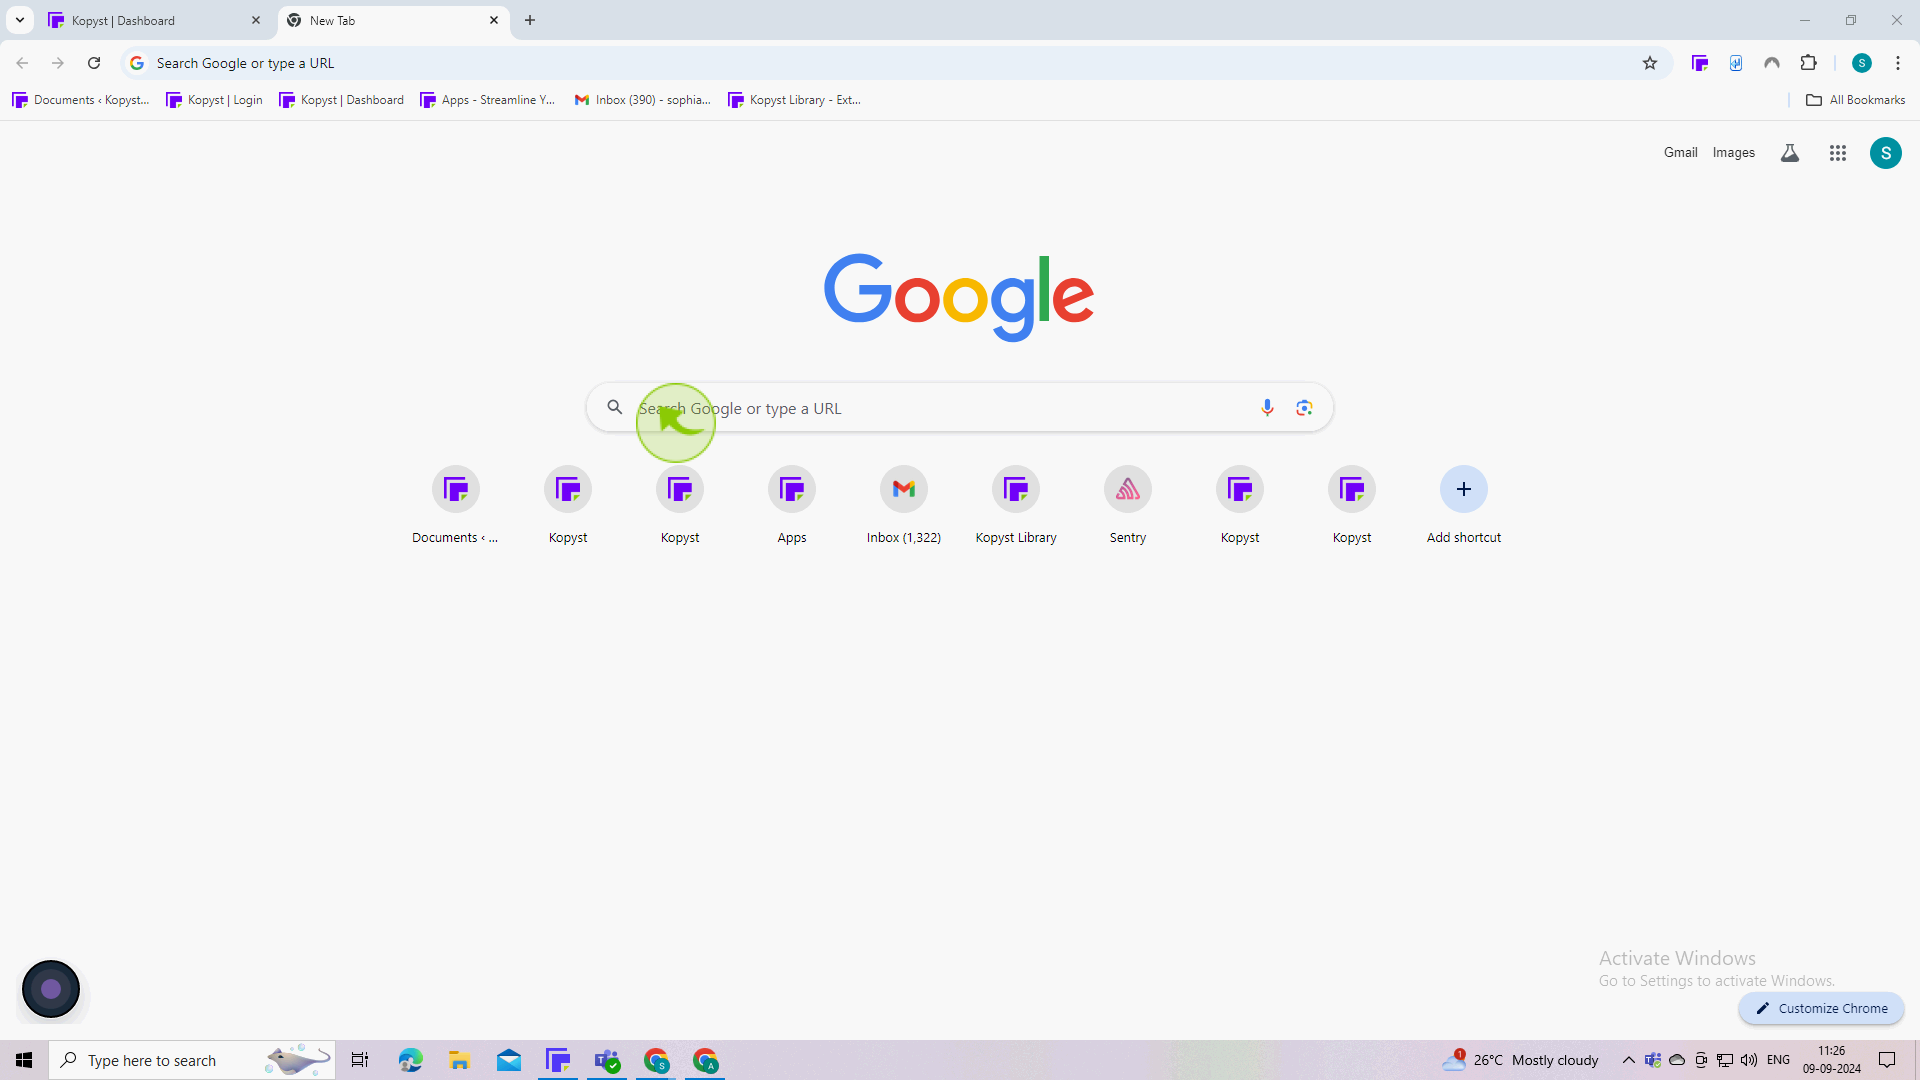
Task: Click the floating purple recorder button
Action: (51, 989)
